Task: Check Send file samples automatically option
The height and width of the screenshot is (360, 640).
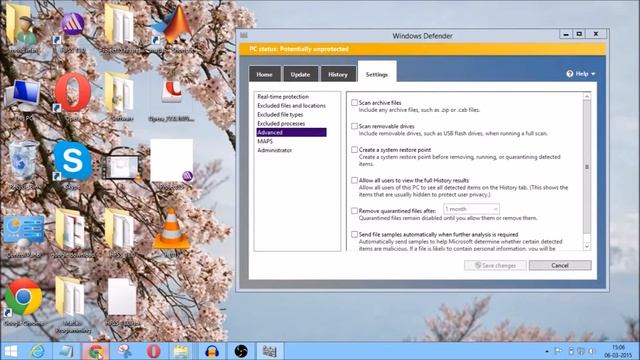Action: 354,235
